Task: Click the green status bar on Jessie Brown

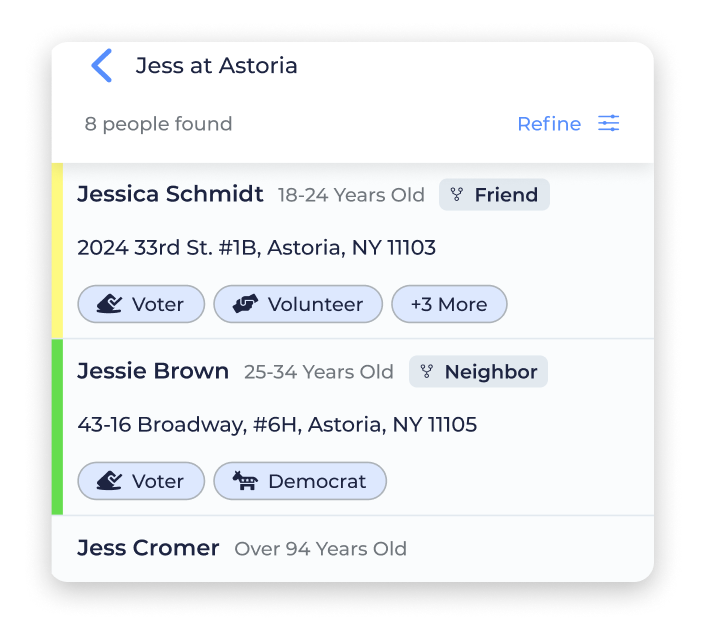Action: coord(57,427)
